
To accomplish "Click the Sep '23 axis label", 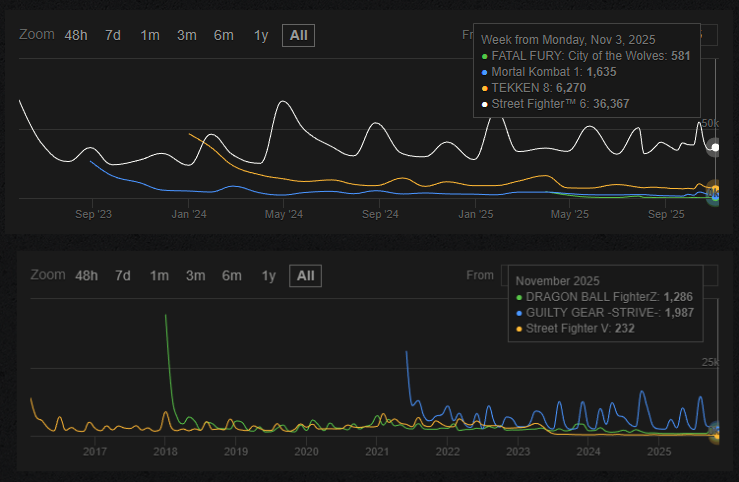I will click(x=93, y=214).
